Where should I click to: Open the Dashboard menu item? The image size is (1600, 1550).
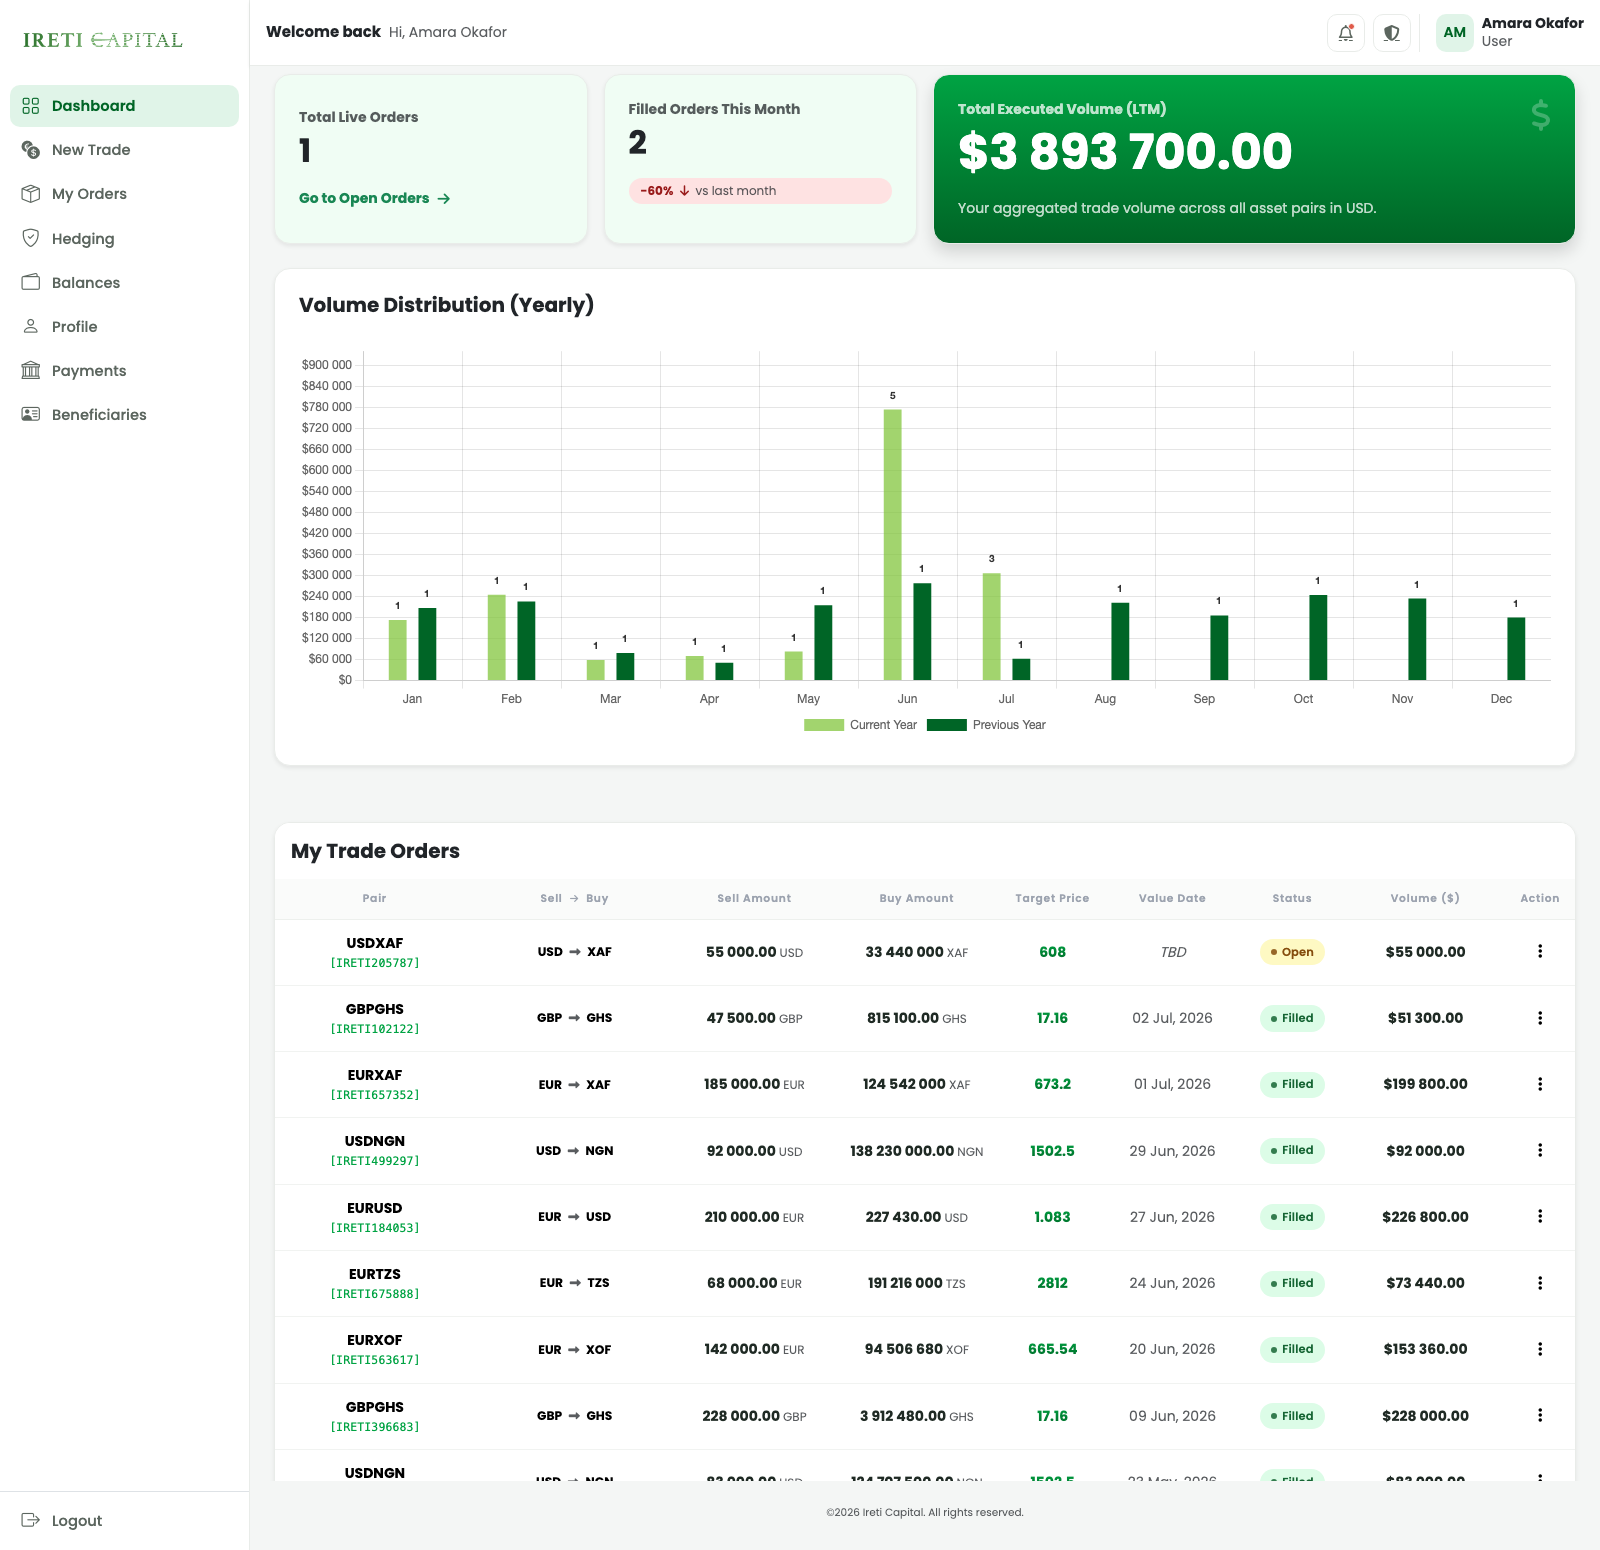[124, 106]
